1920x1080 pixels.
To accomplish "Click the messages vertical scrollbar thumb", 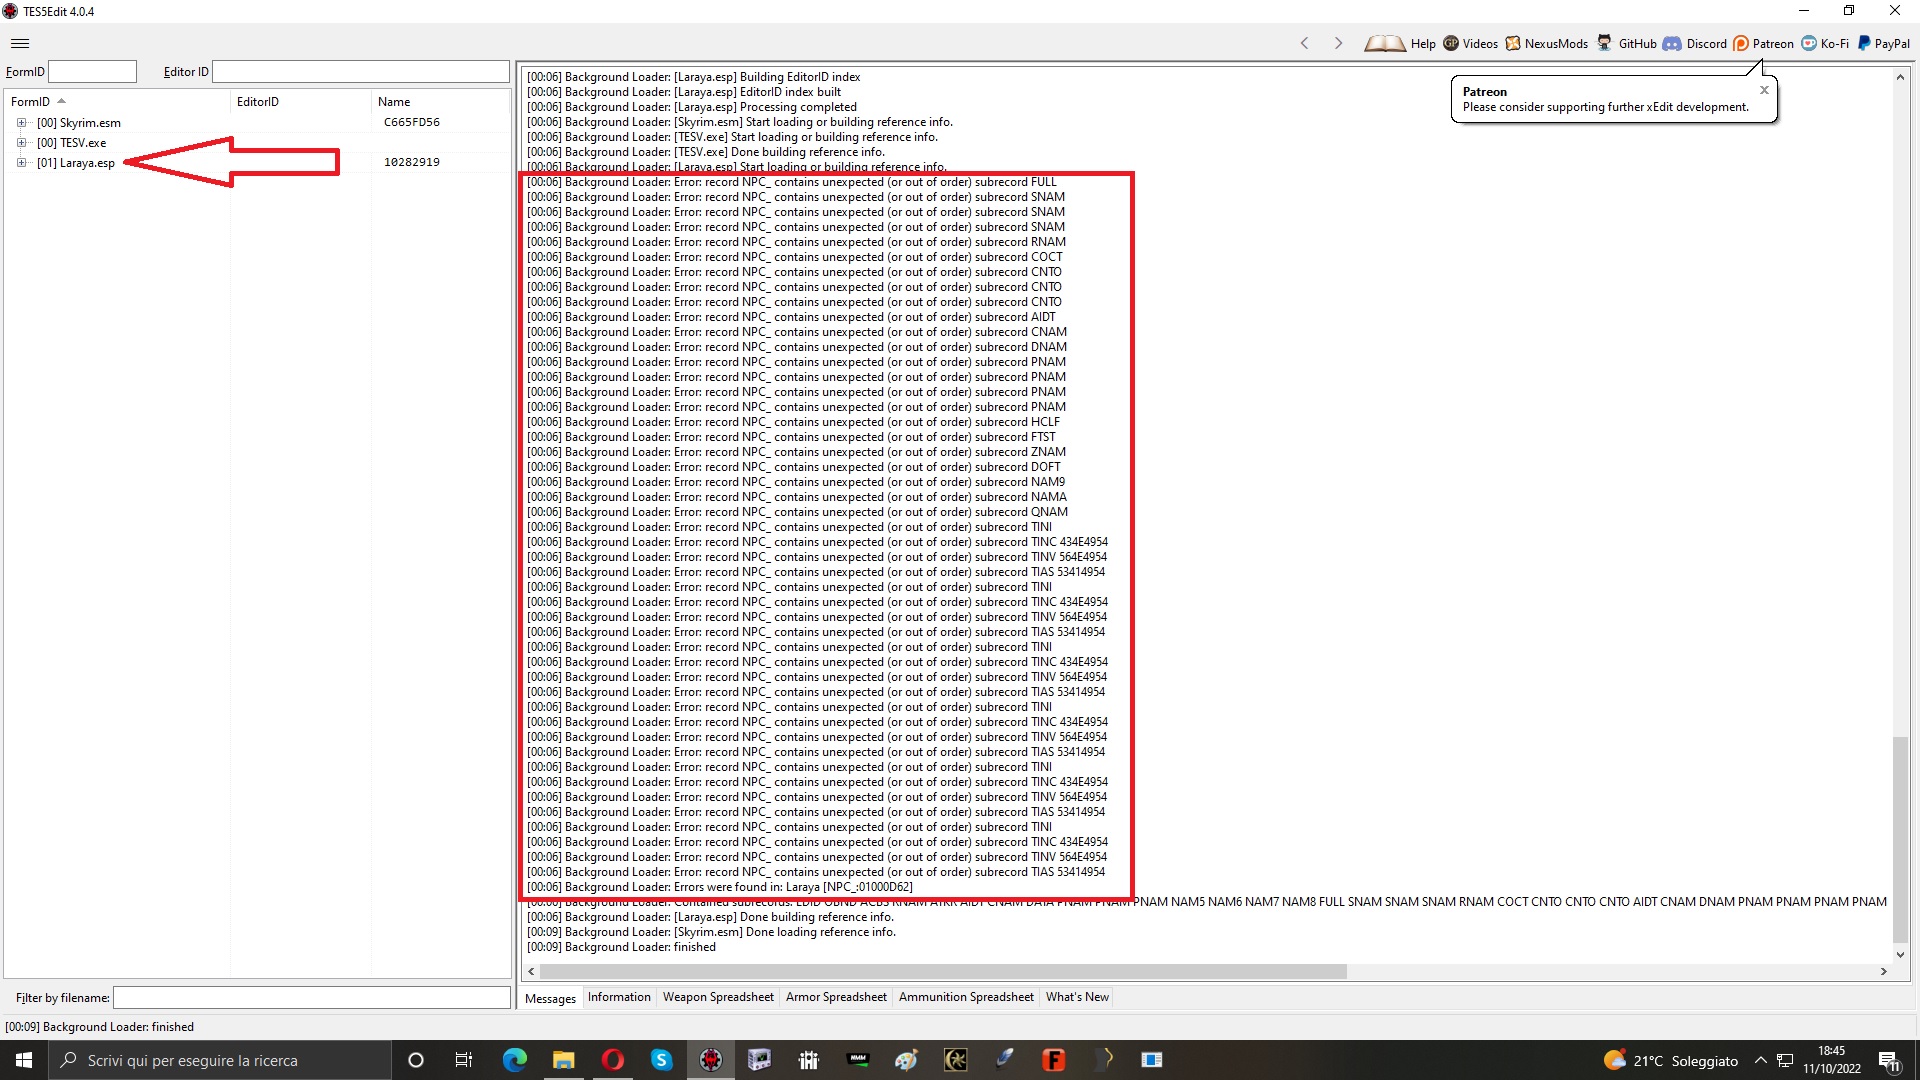I will point(1900,838).
